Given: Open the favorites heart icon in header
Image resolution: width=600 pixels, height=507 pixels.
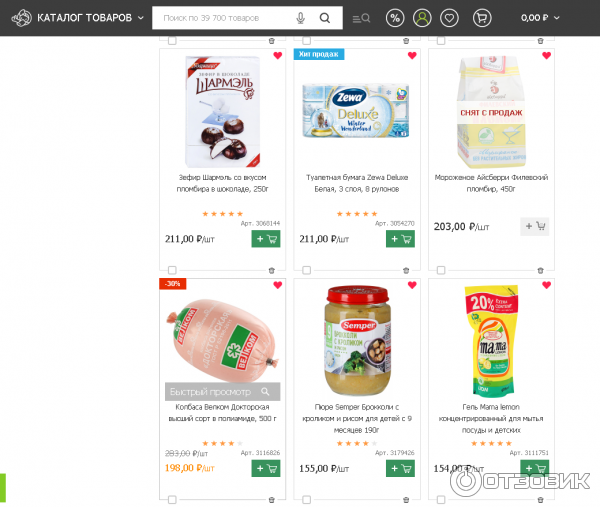Looking at the screenshot, I should pos(450,18).
